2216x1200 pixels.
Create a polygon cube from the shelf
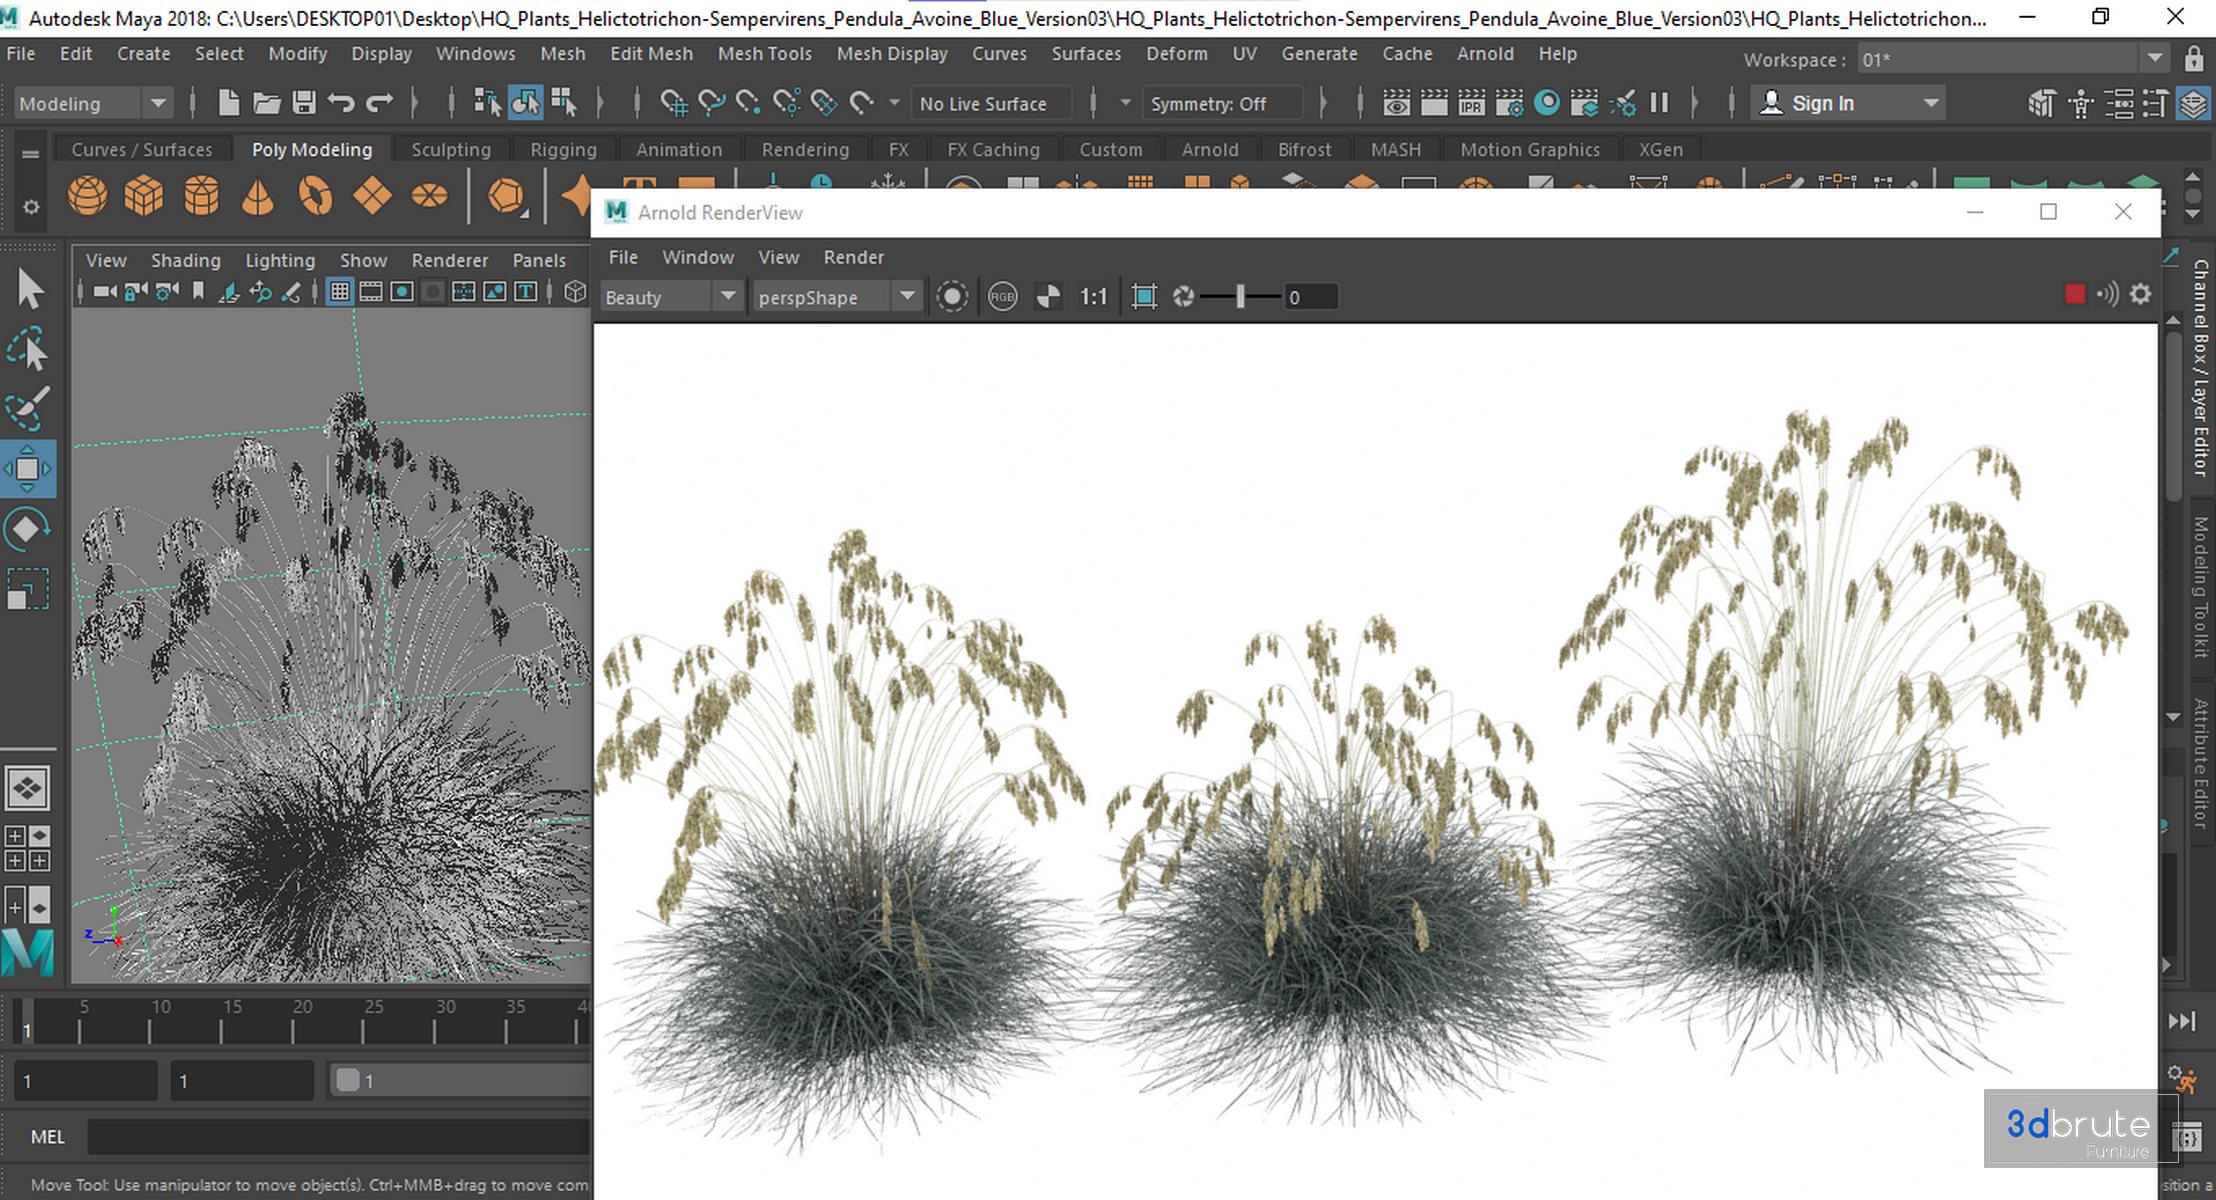pos(144,195)
